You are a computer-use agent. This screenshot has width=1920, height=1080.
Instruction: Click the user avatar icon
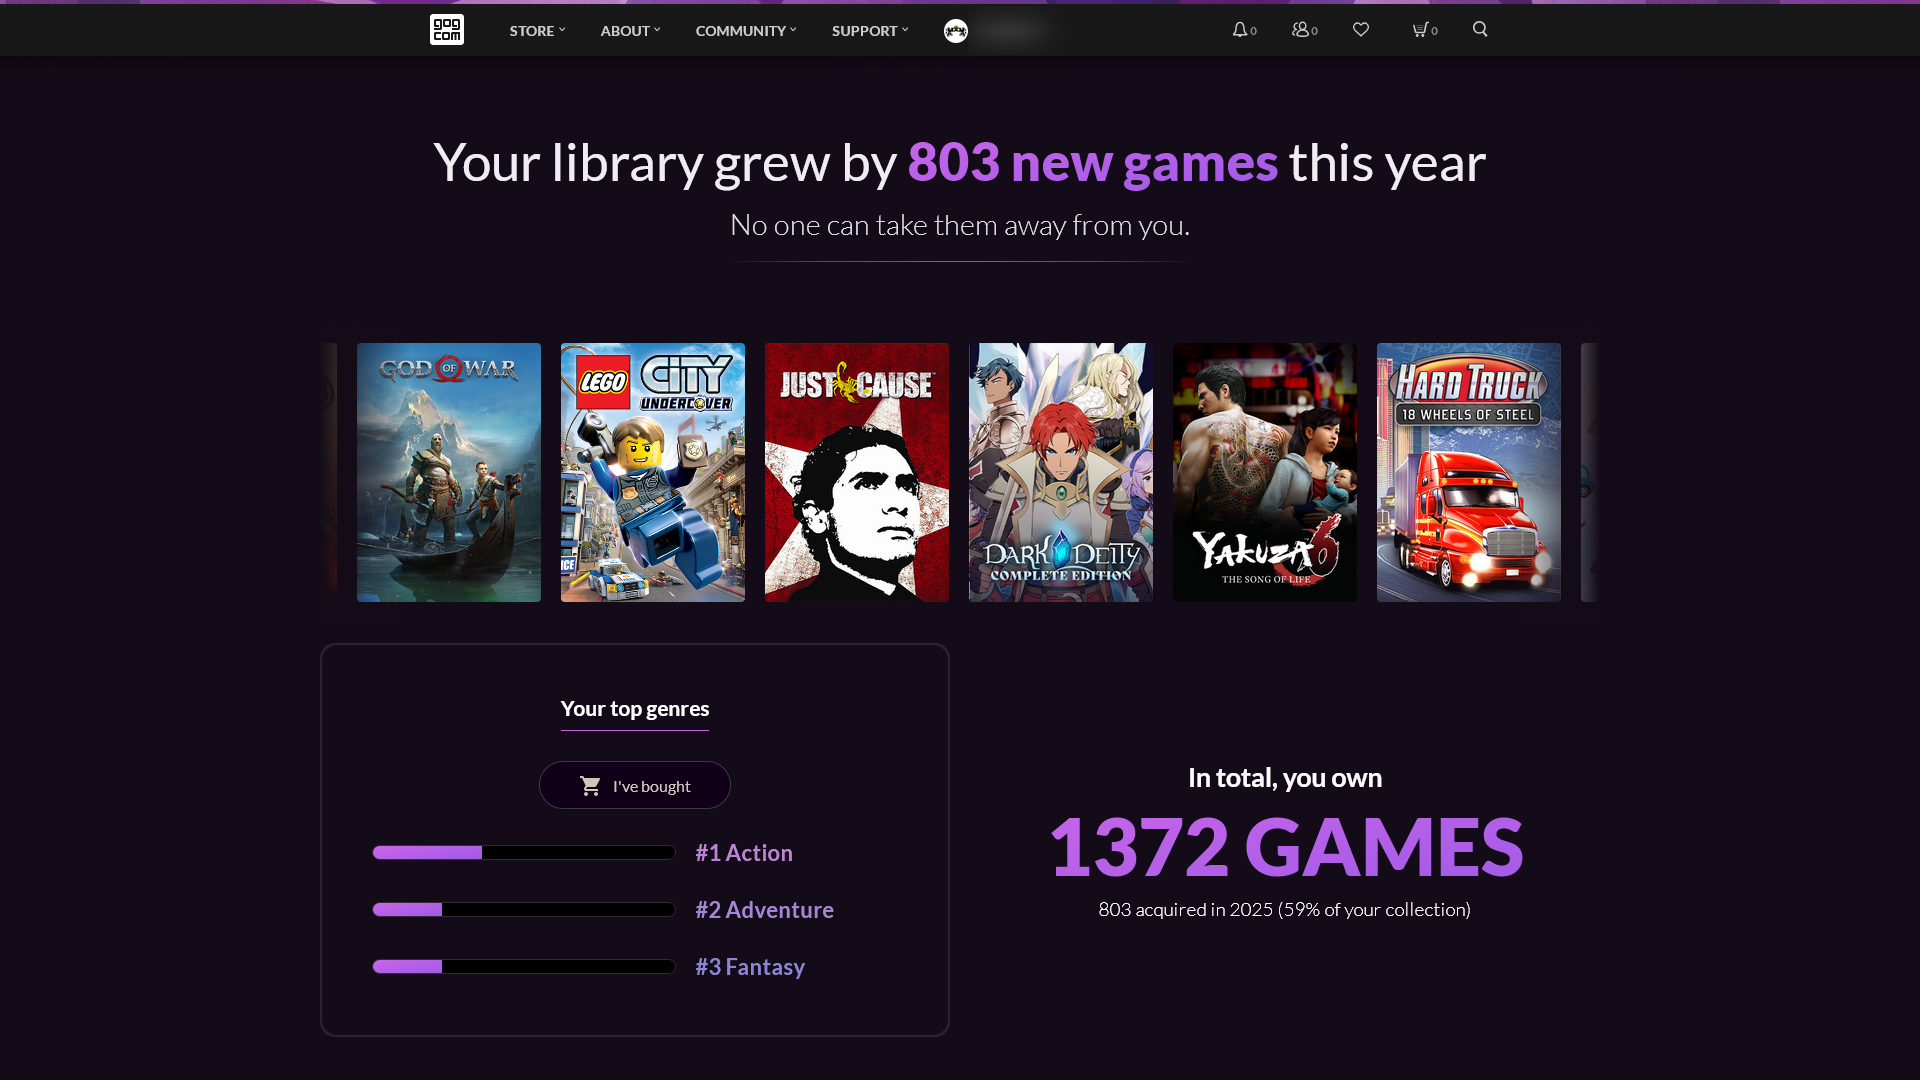[x=956, y=31]
